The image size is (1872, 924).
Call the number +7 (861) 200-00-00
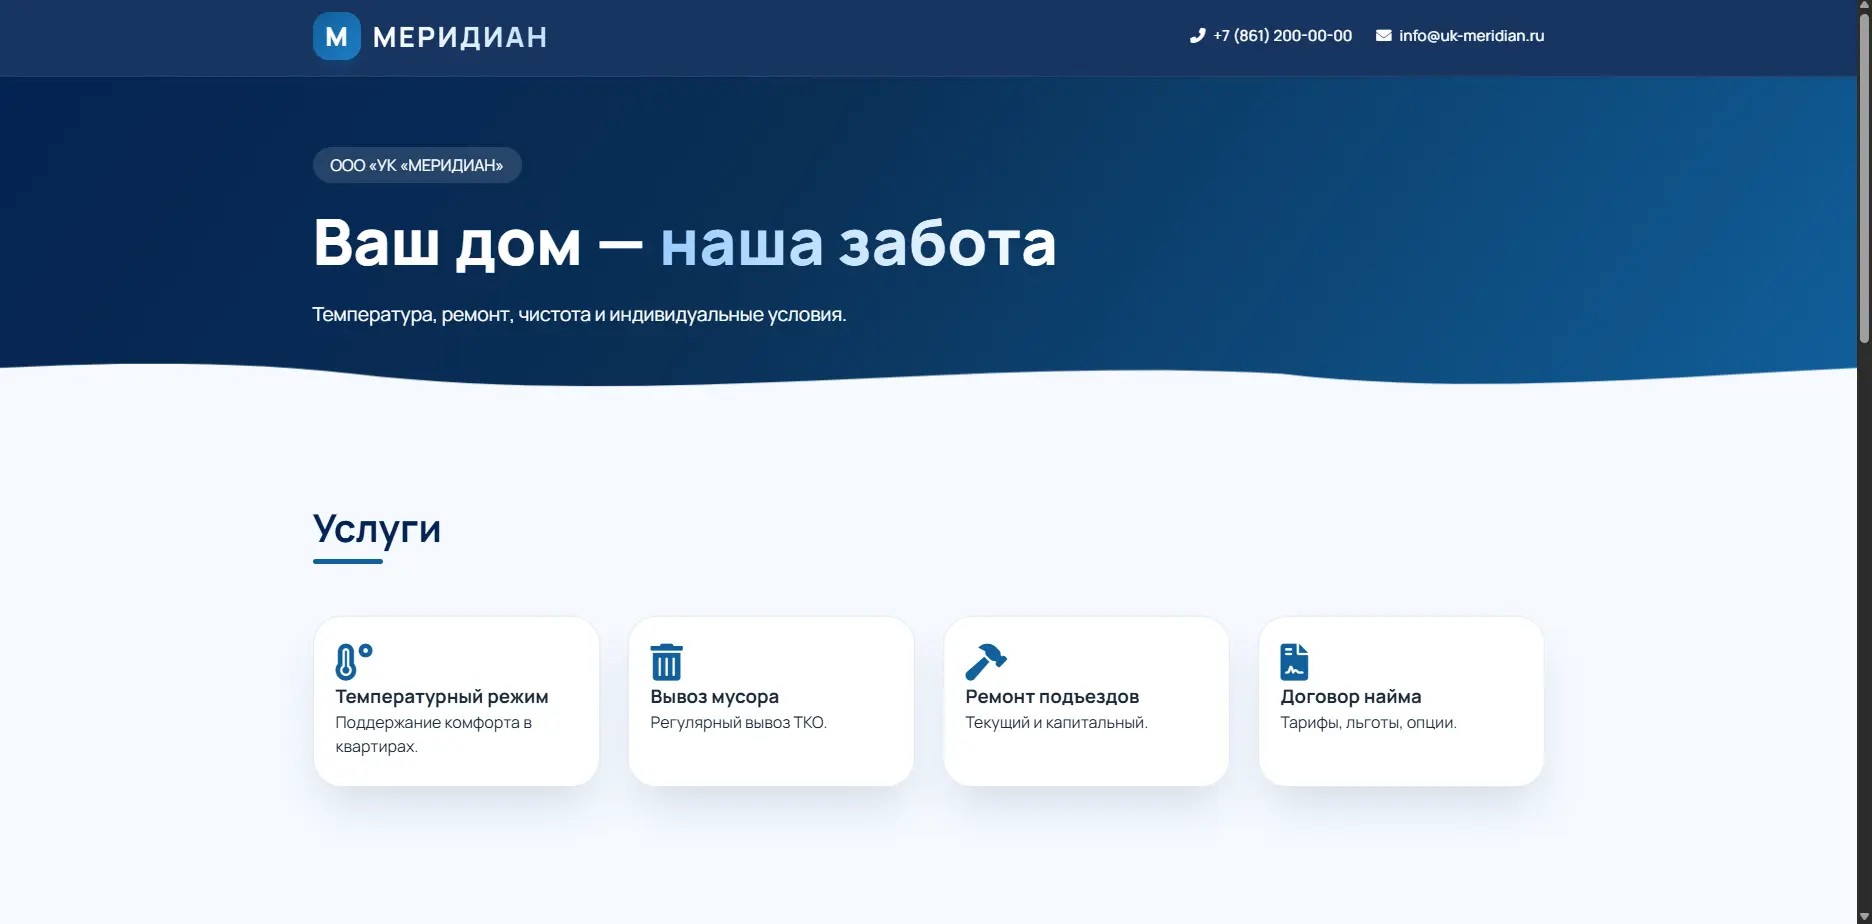point(1282,36)
